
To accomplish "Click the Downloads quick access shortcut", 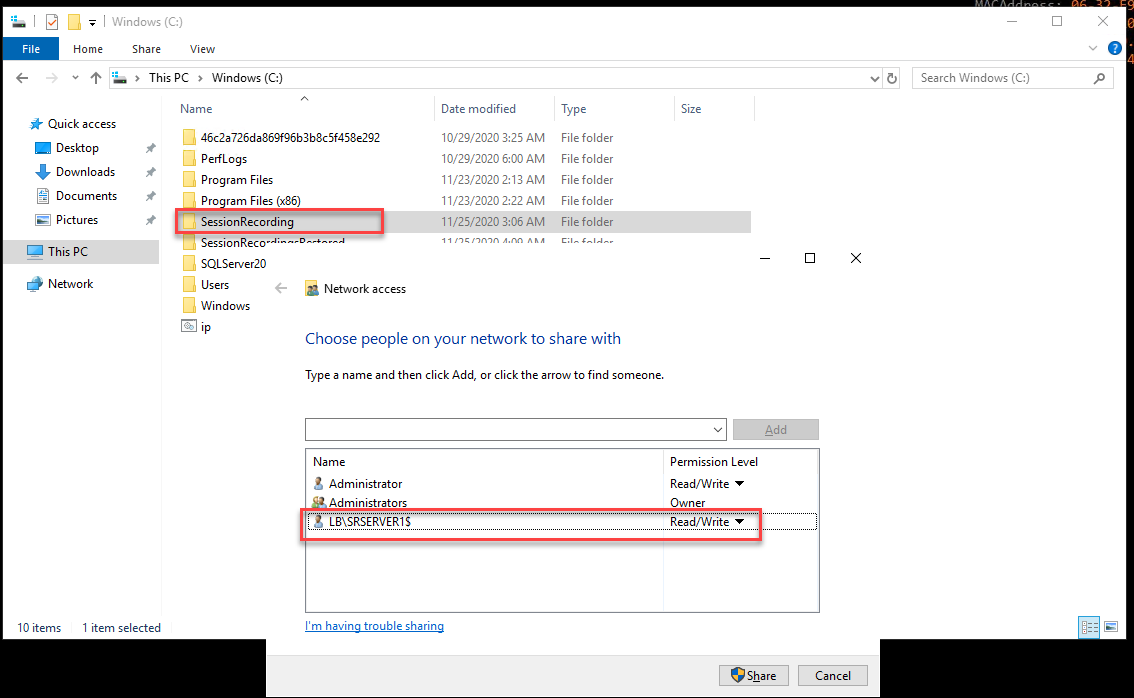I will (x=84, y=171).
